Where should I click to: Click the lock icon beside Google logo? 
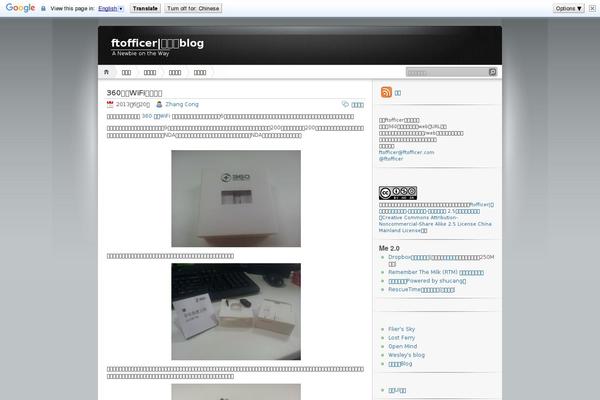[x=43, y=8]
